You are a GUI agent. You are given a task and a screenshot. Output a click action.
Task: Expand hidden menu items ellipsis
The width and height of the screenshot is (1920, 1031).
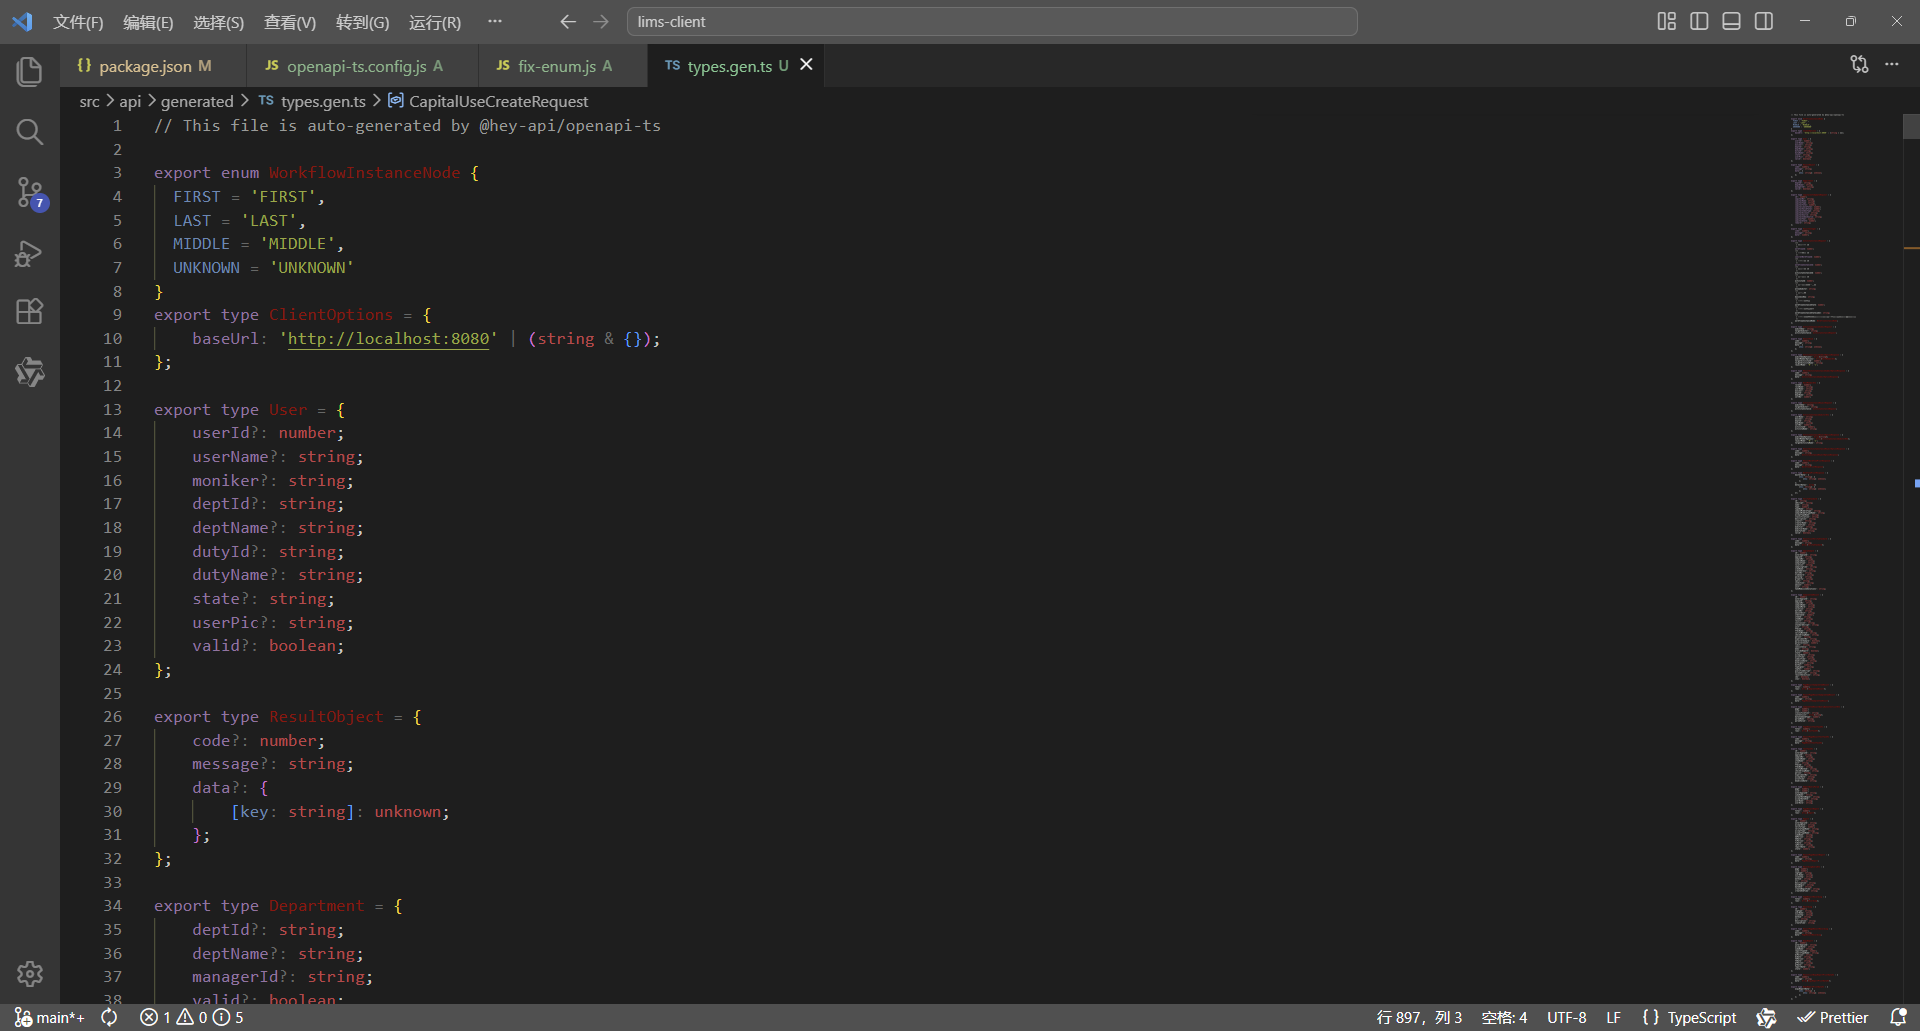[495, 22]
